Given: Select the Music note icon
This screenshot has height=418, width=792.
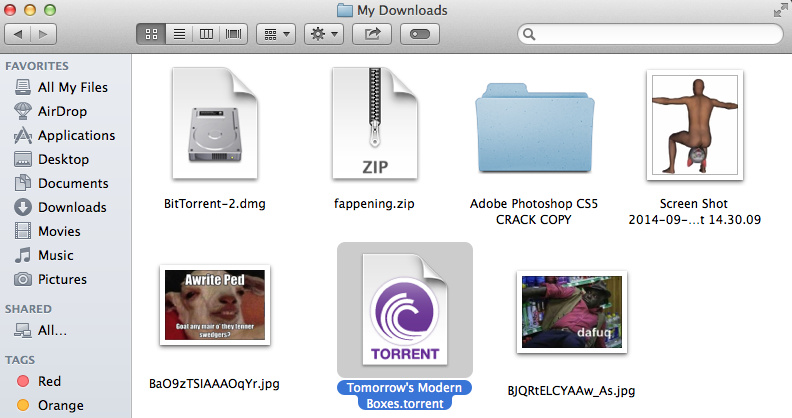Looking at the screenshot, I should (x=23, y=255).
